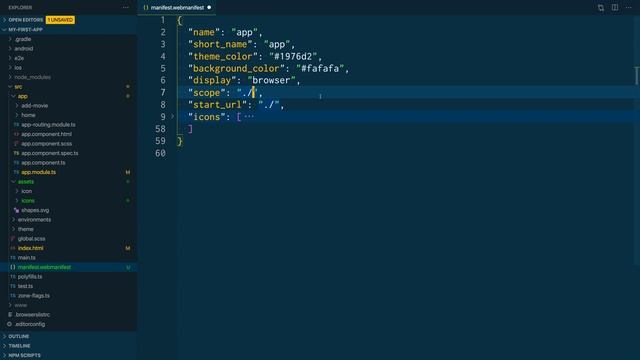
Task: Expand the NPM Scripts panel
Action: tap(24, 355)
